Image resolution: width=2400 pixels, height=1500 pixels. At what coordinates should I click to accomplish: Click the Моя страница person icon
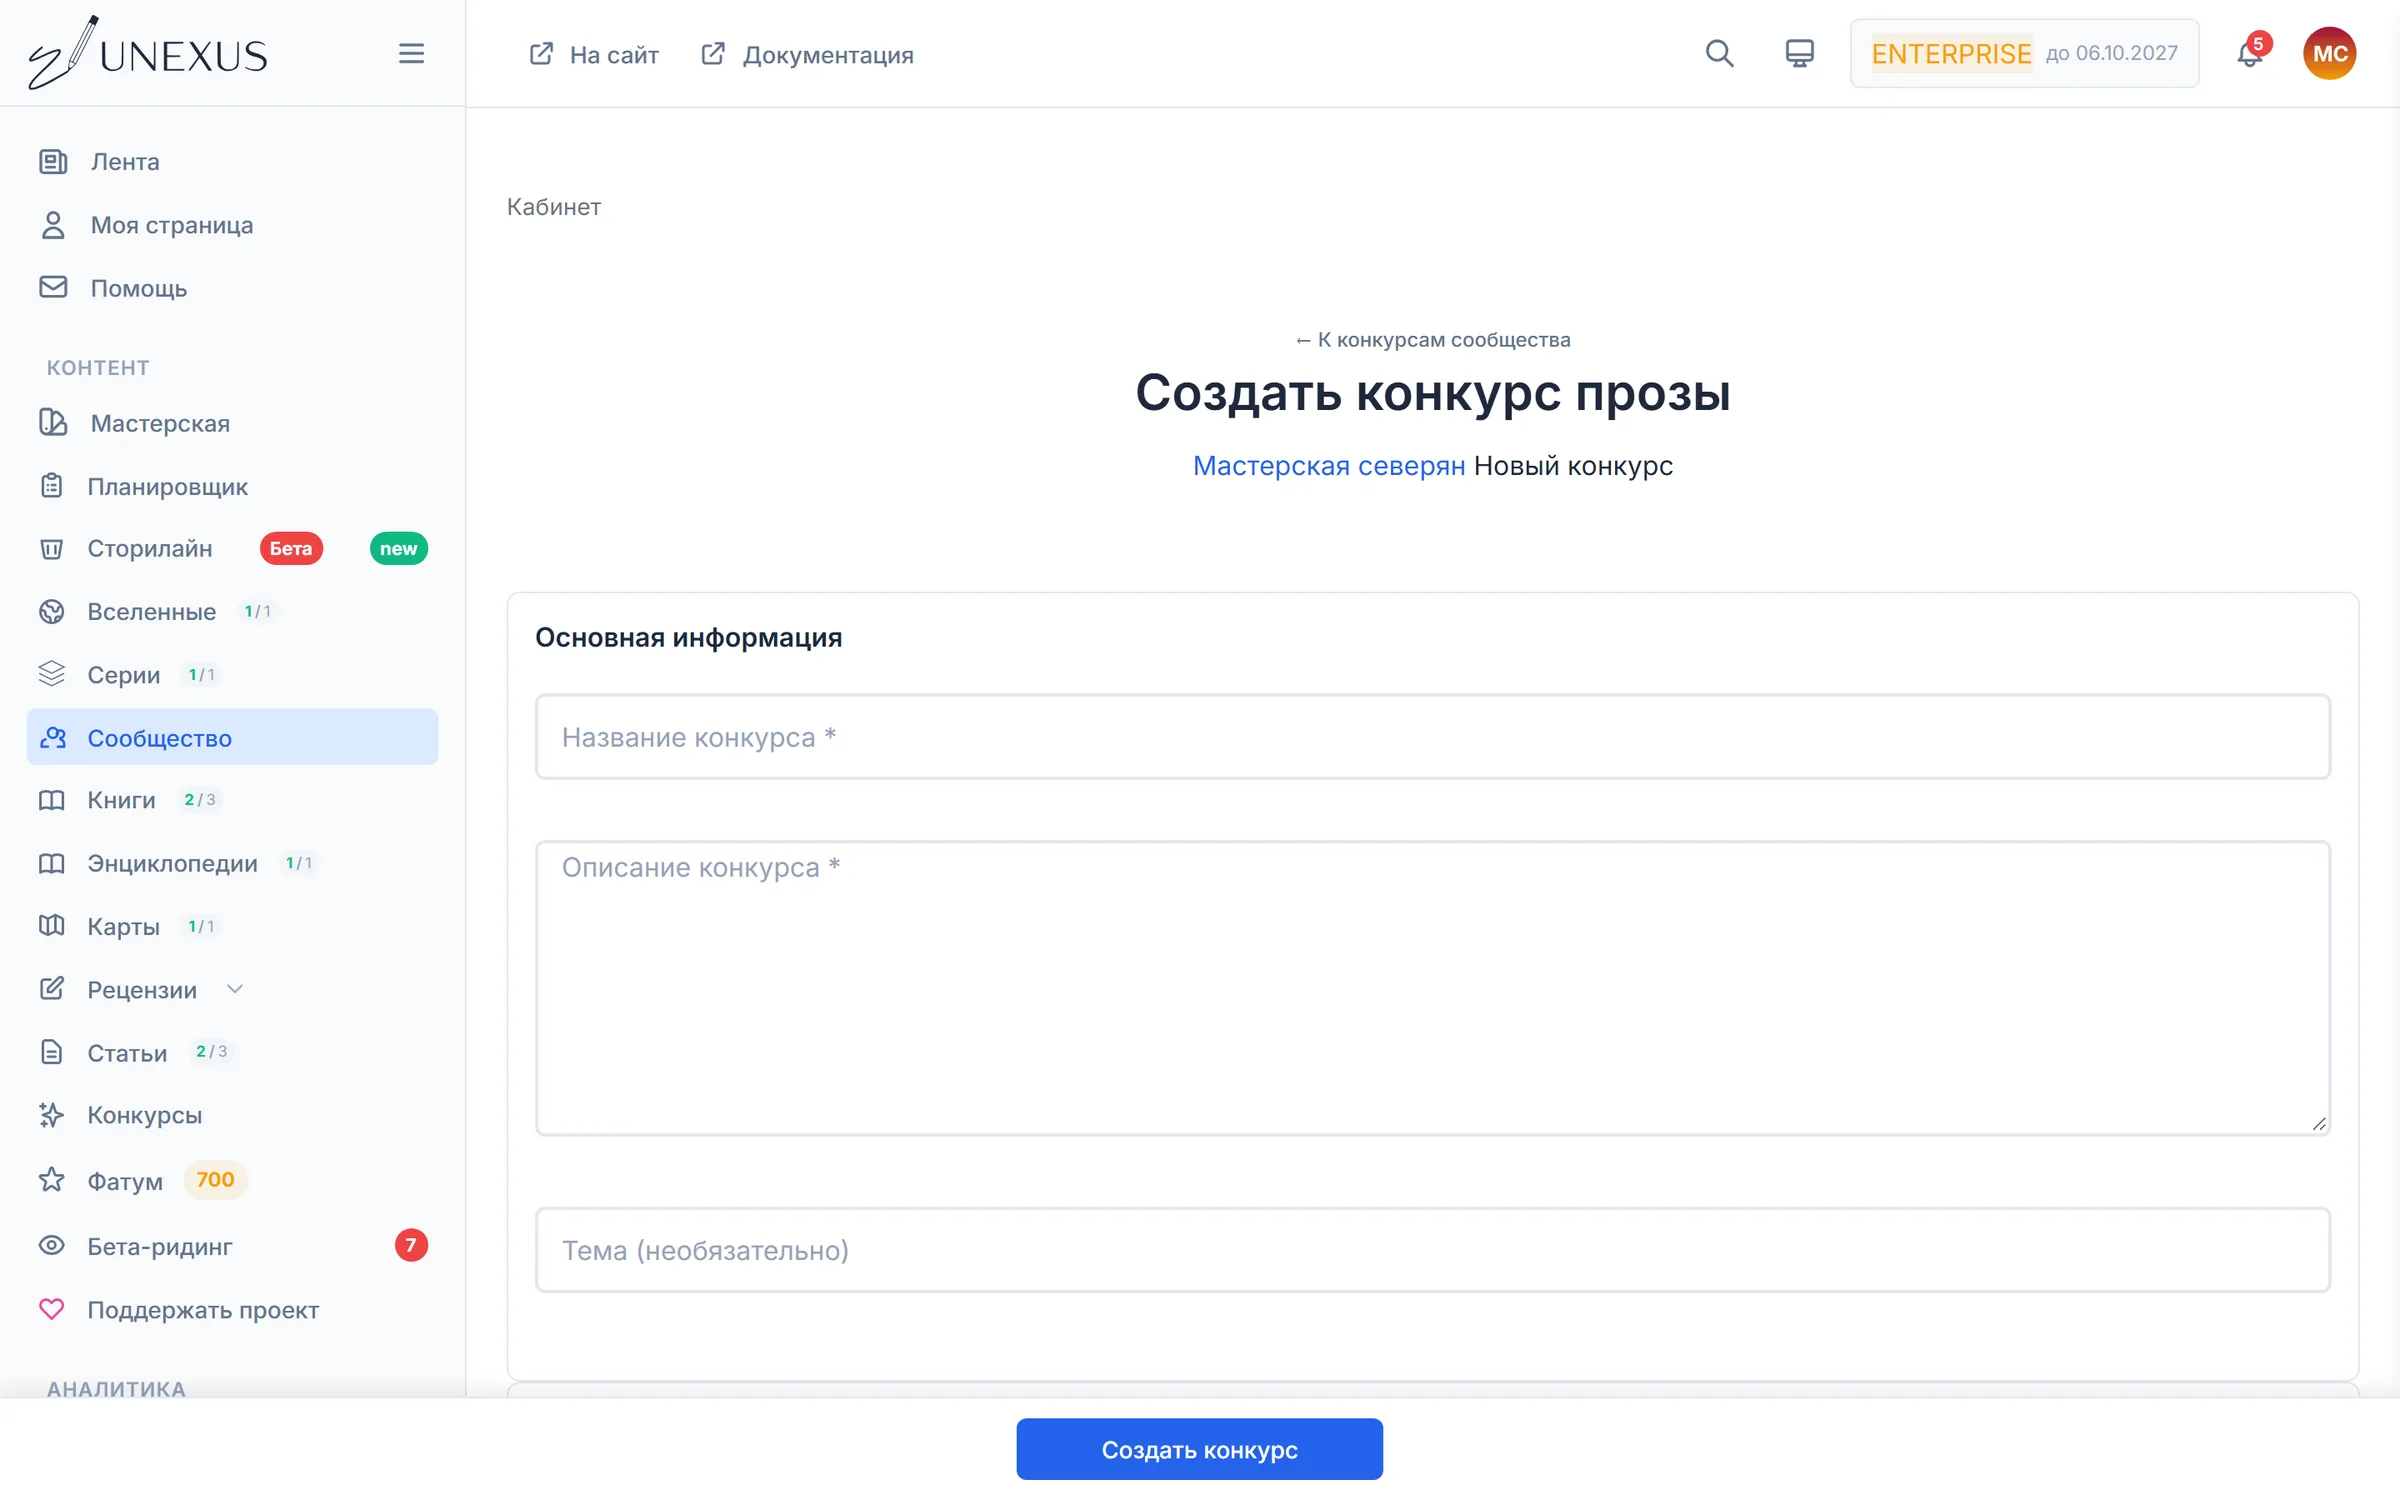click(x=53, y=225)
